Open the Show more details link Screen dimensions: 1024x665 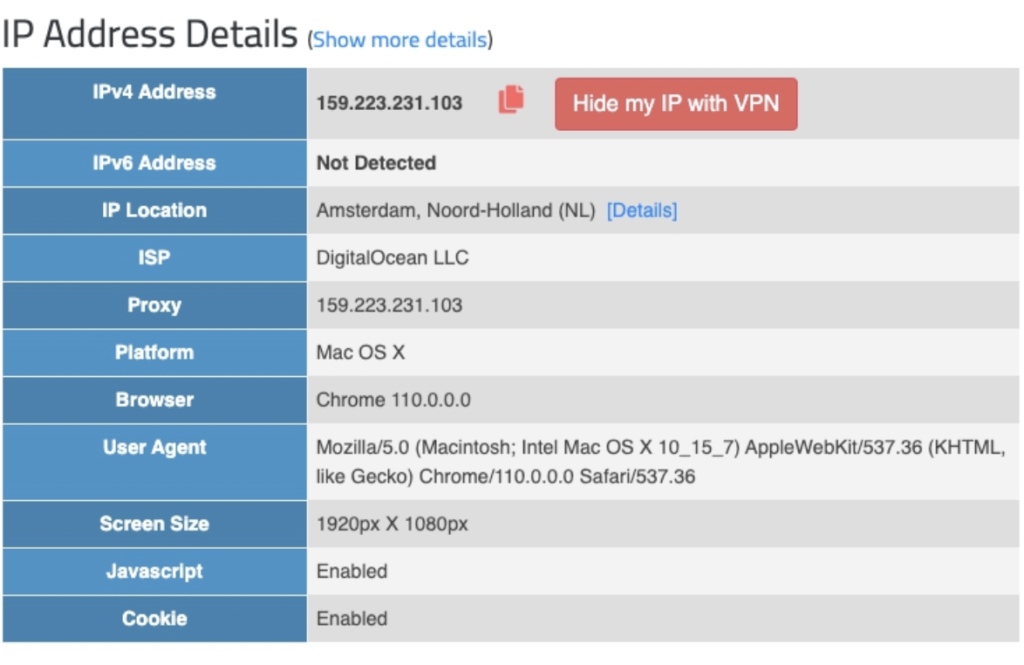tap(400, 40)
